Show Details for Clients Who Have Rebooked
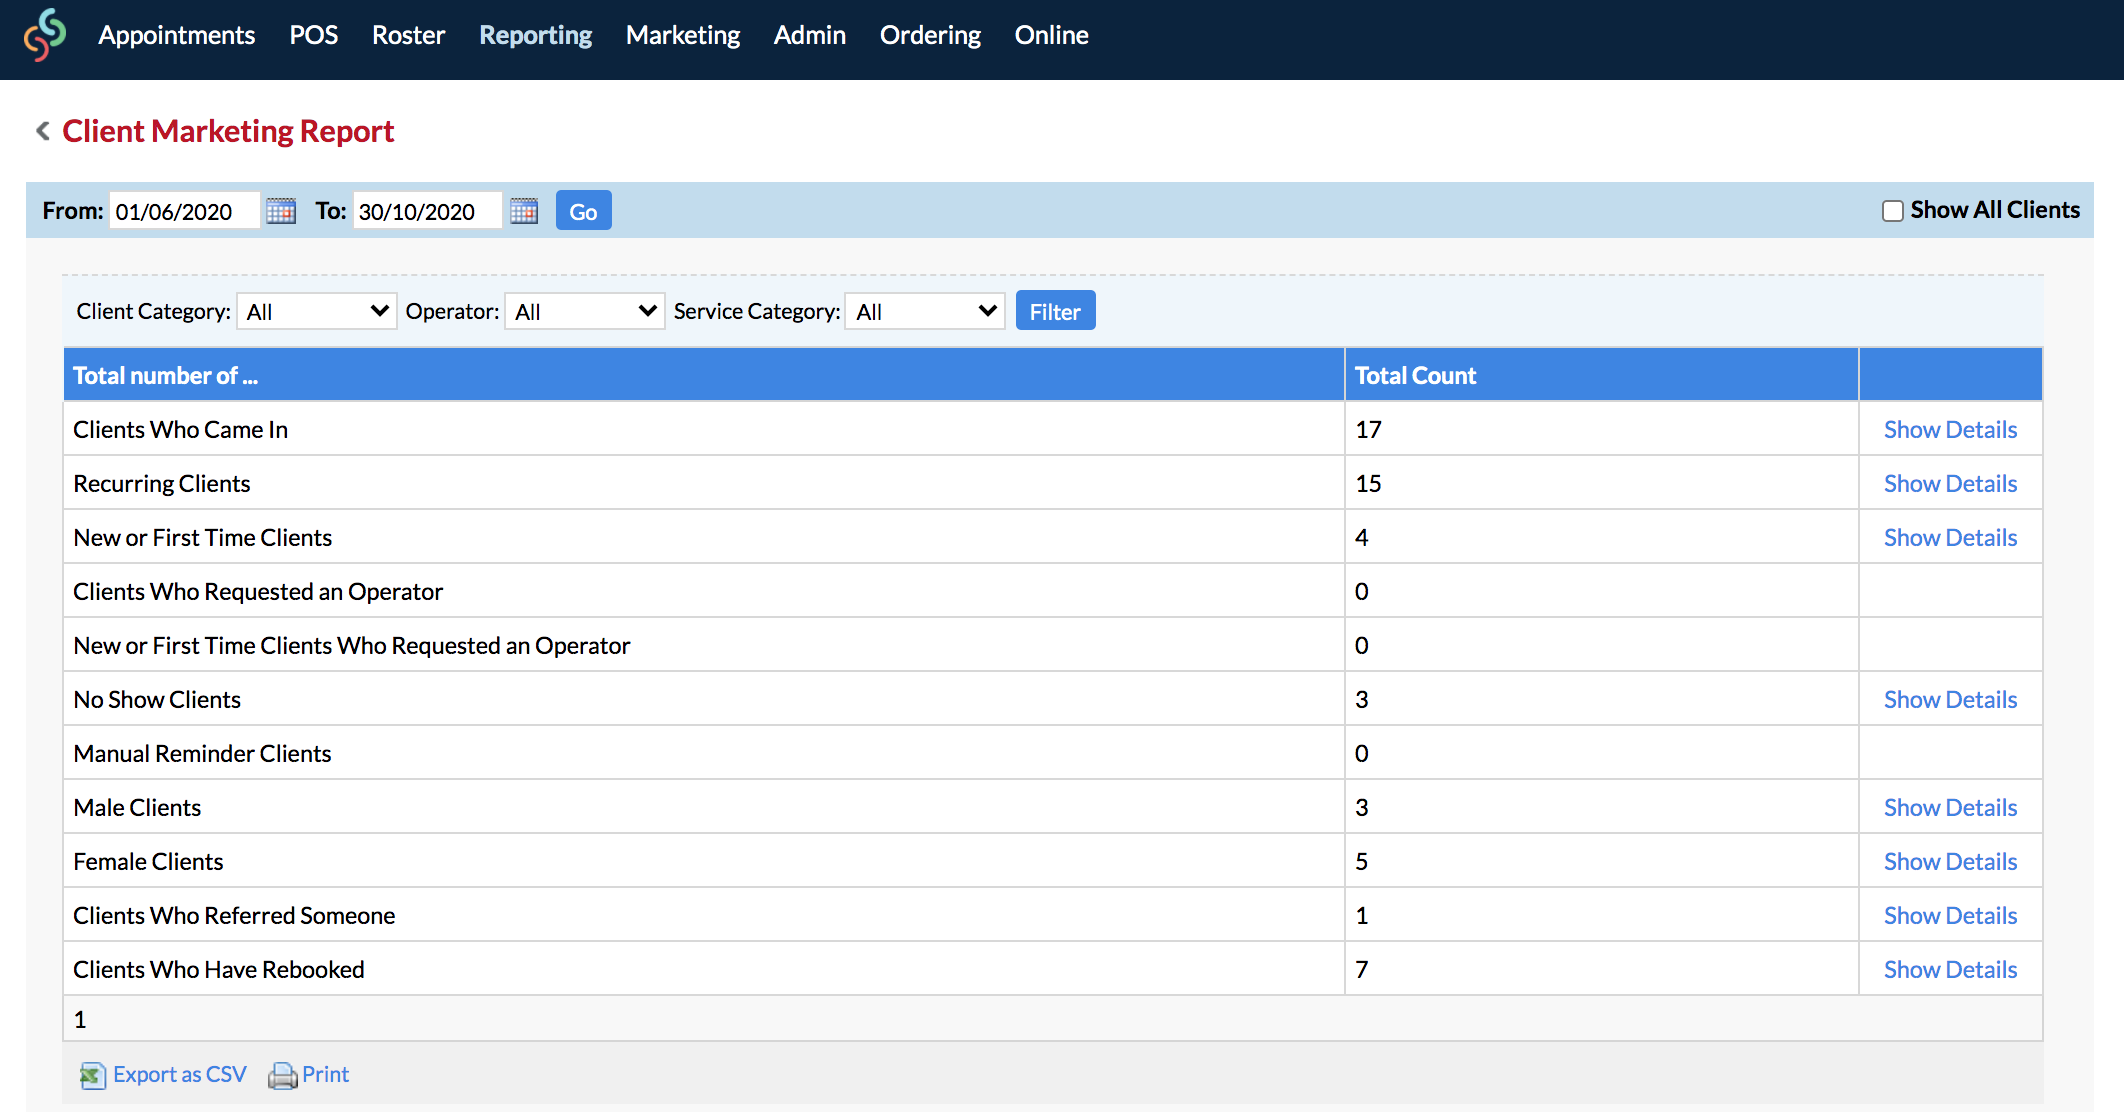 1950,969
